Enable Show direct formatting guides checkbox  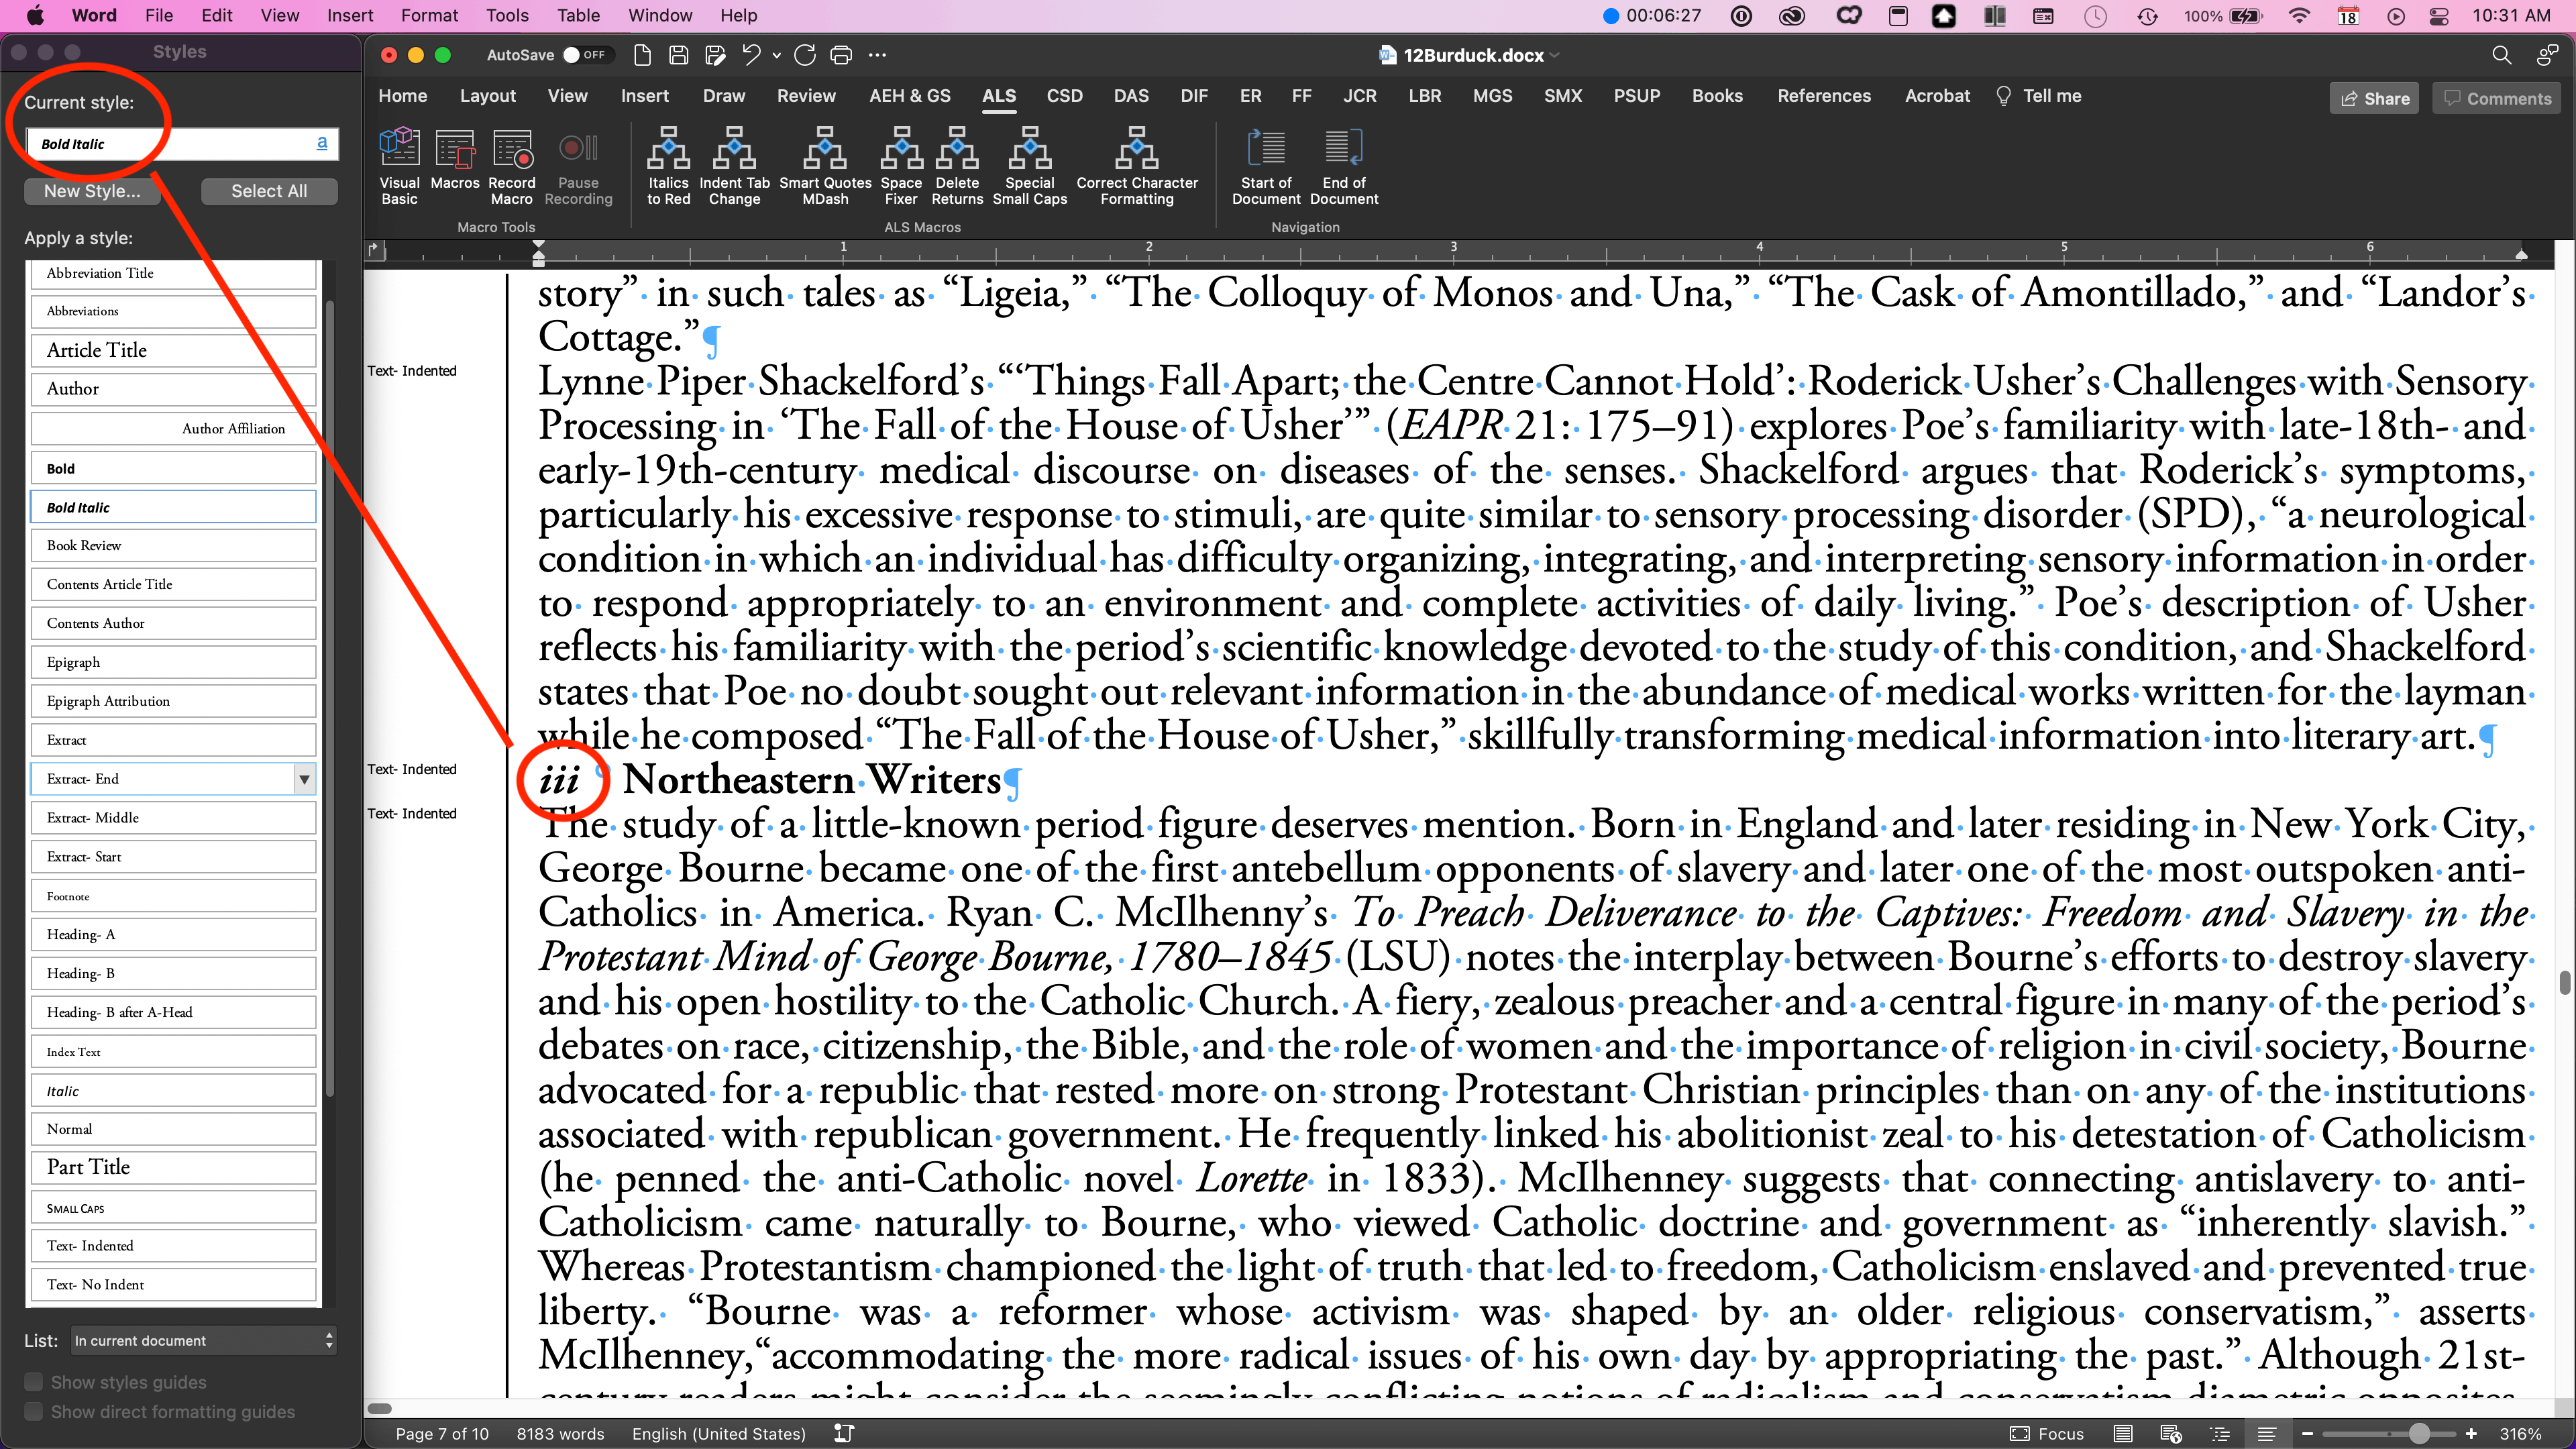(34, 1412)
